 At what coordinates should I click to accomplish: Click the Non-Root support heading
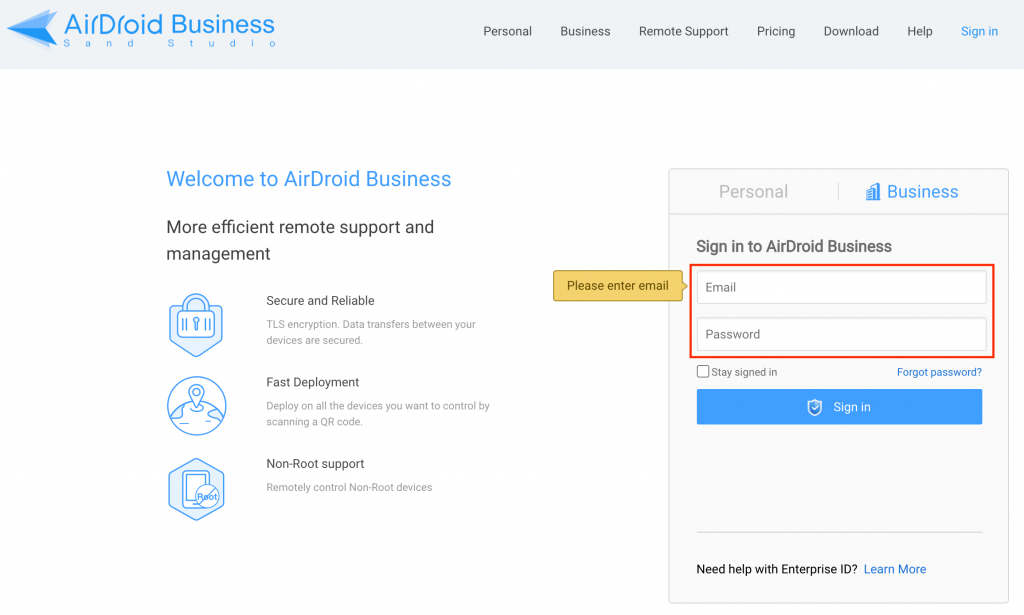[315, 464]
